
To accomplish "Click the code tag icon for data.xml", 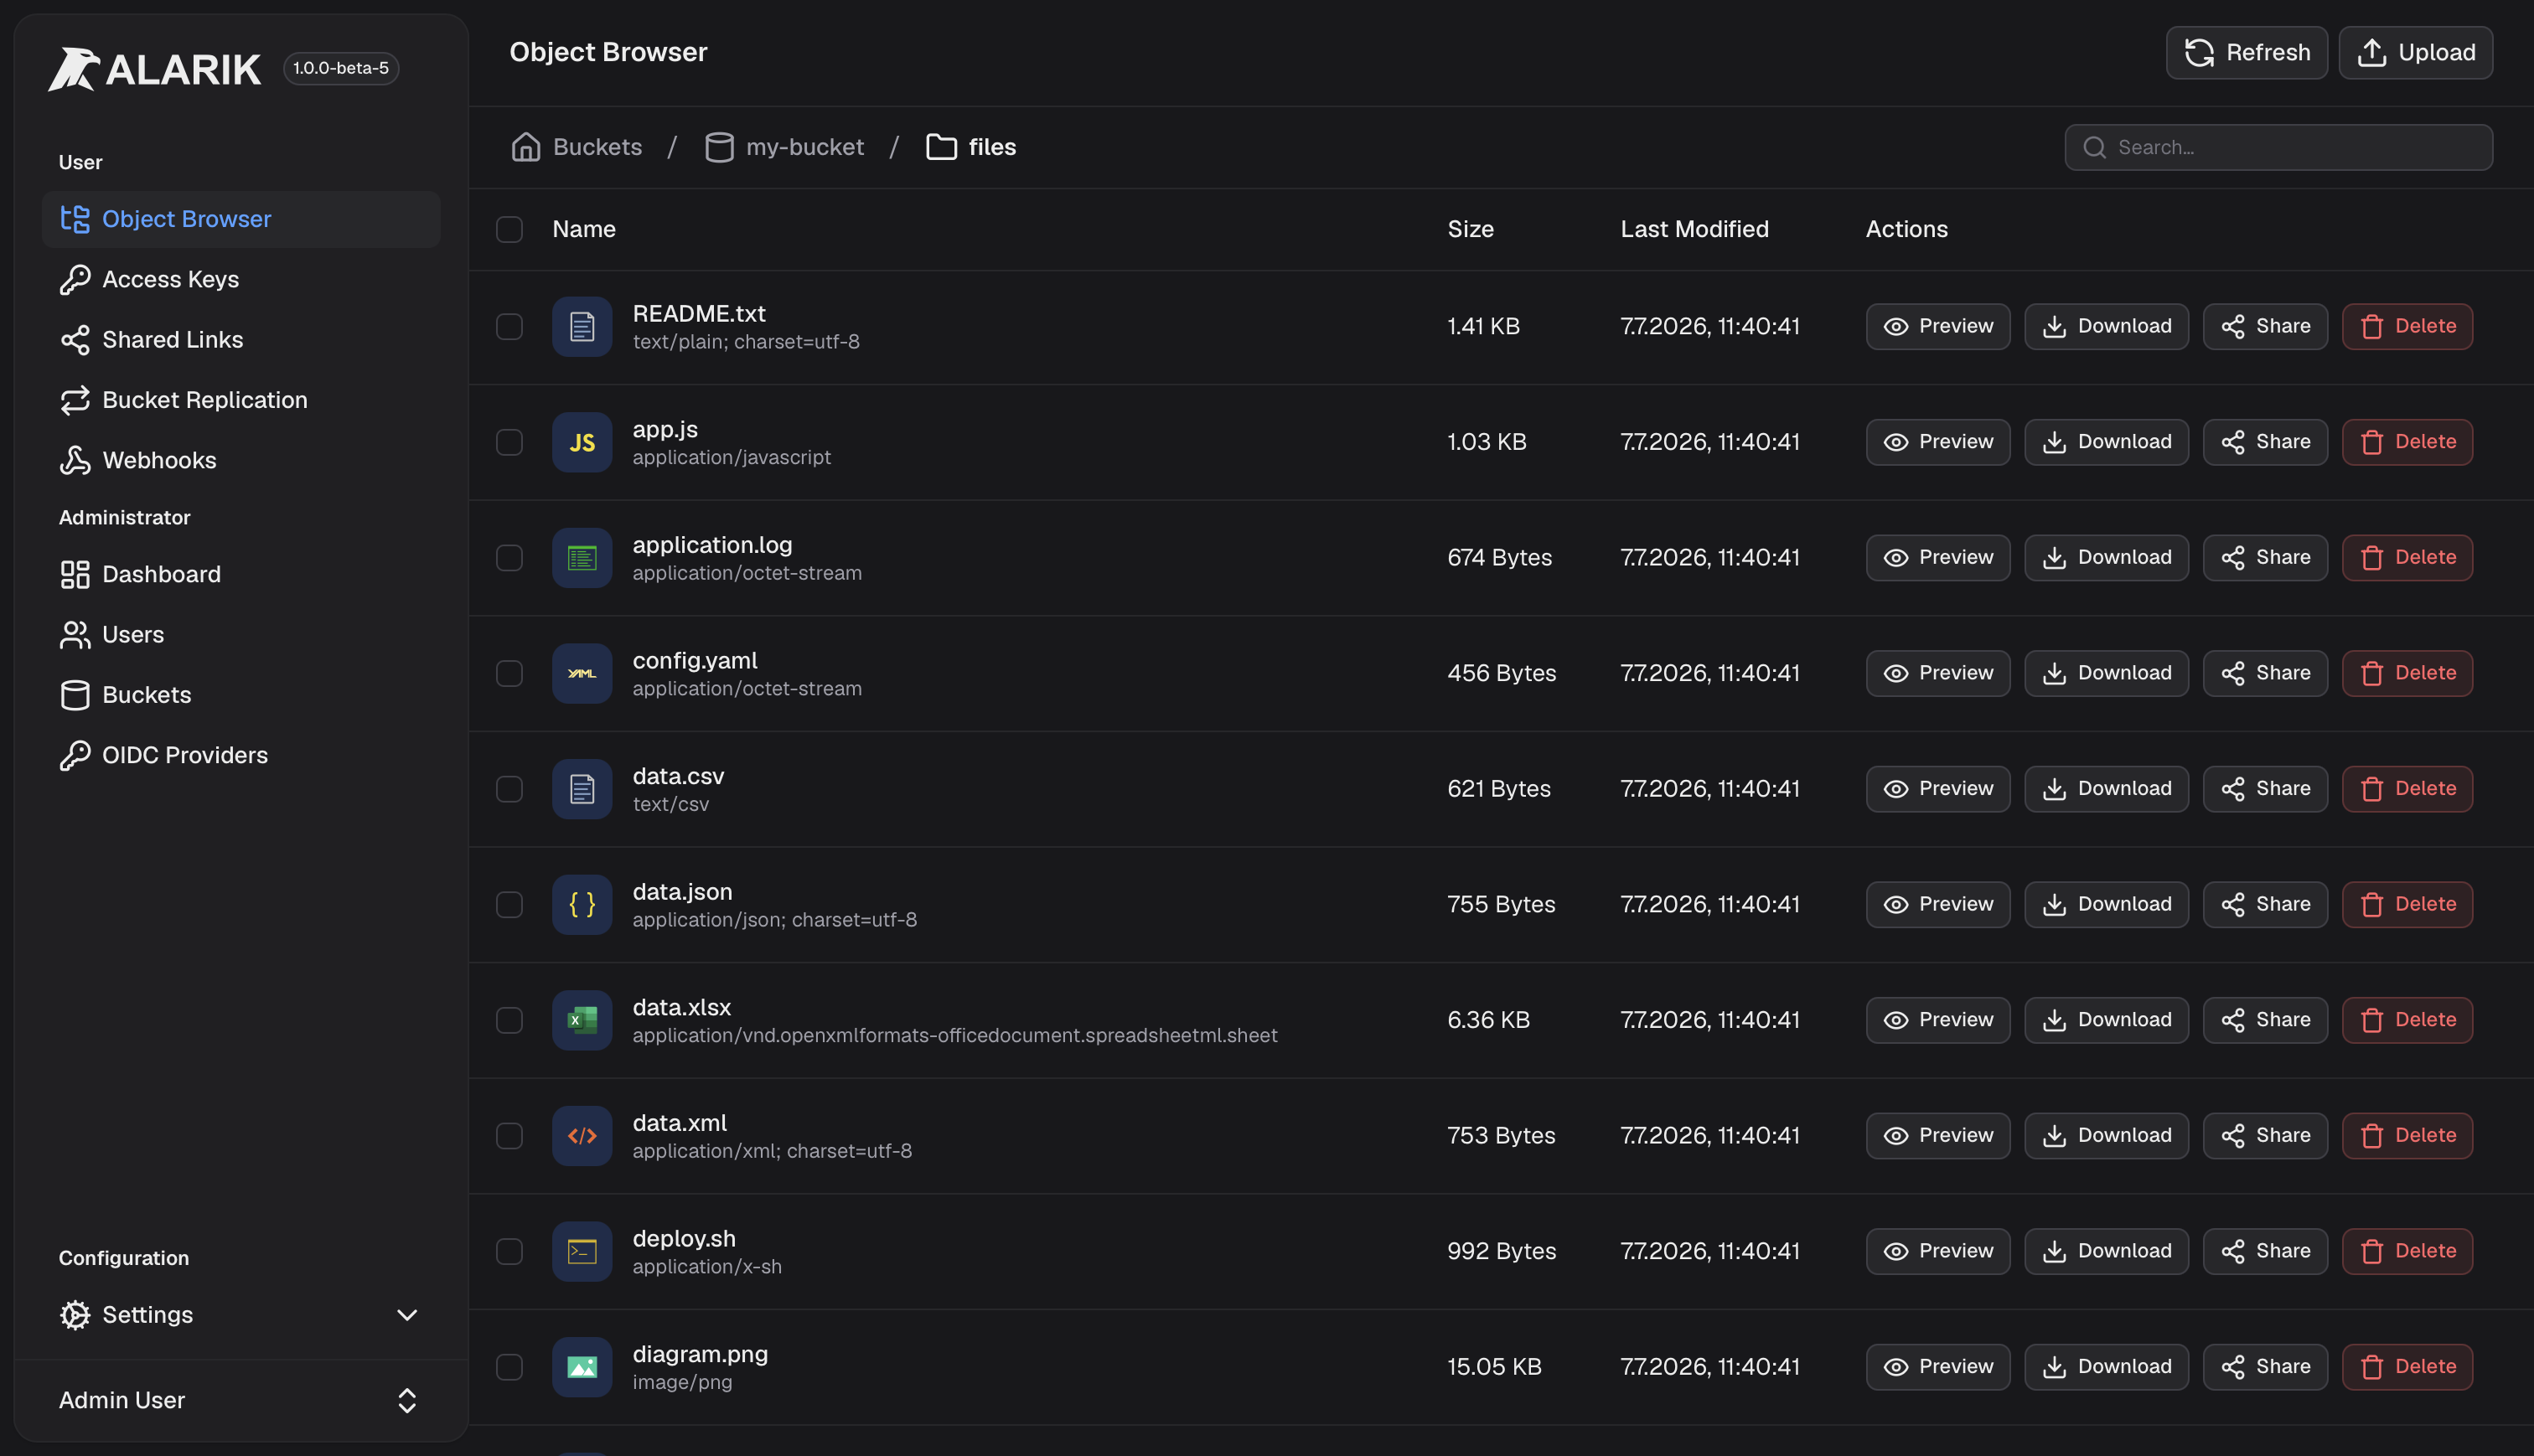I will [582, 1136].
